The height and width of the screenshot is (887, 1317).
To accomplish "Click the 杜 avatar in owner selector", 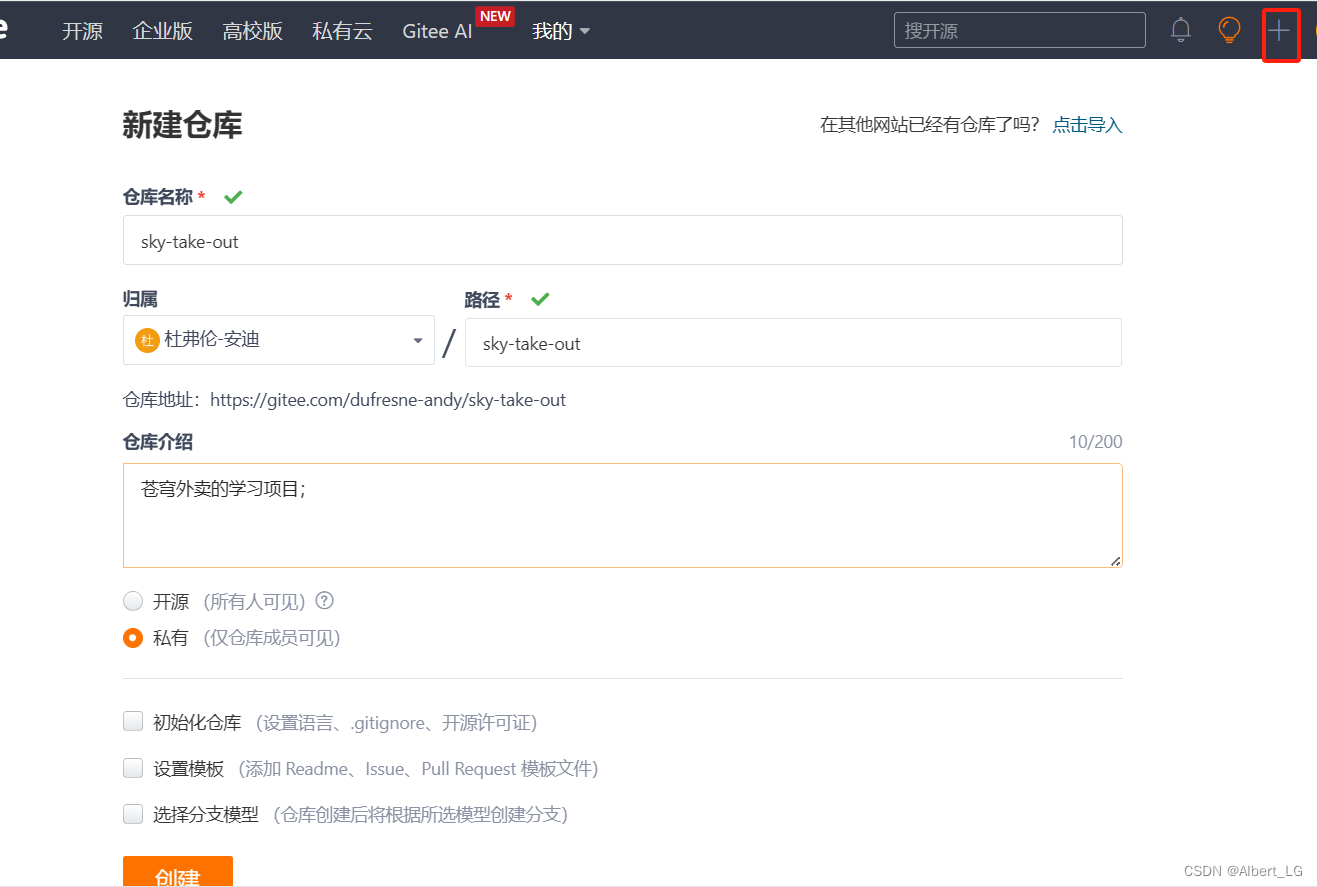I will (147, 340).
